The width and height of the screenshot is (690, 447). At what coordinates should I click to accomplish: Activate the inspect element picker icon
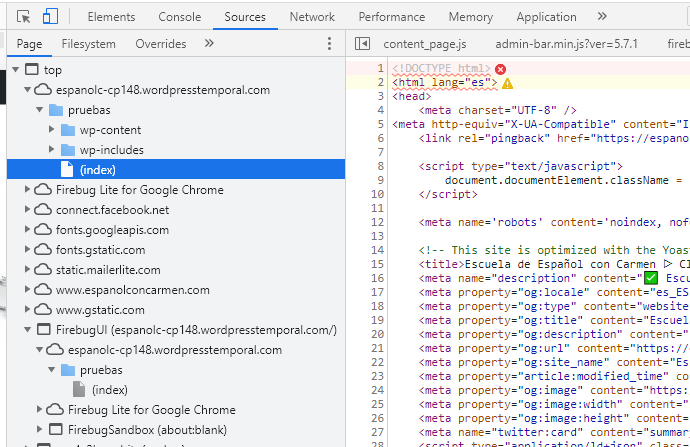point(23,17)
